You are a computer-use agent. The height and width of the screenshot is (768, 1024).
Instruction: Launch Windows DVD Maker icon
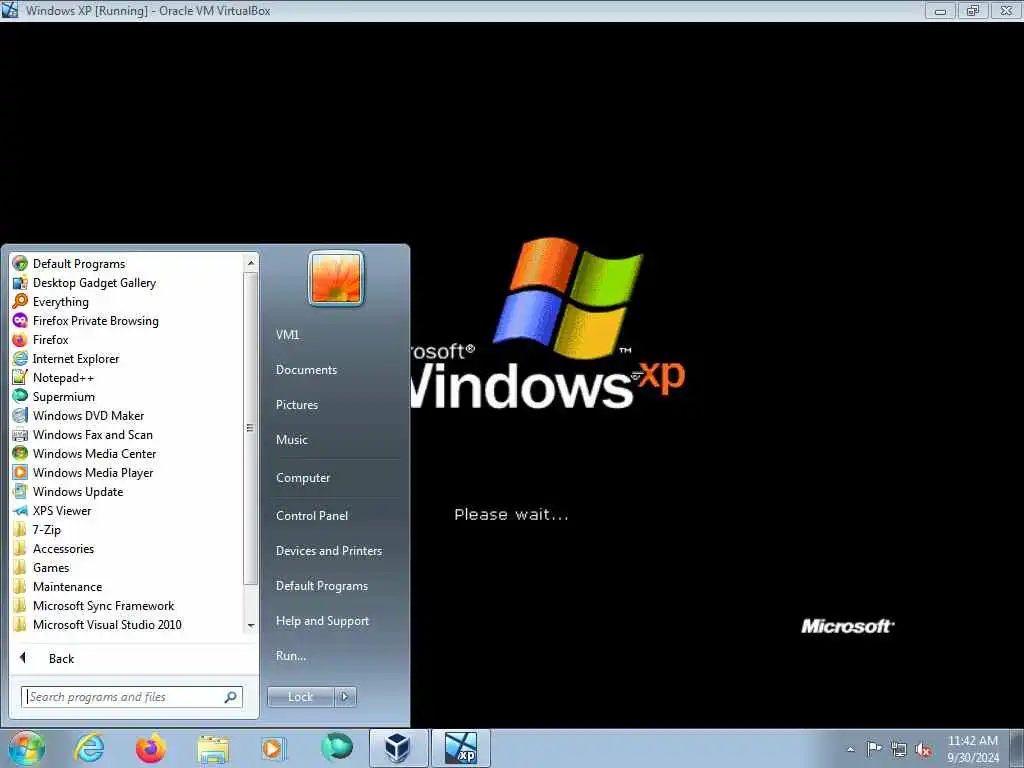20,415
